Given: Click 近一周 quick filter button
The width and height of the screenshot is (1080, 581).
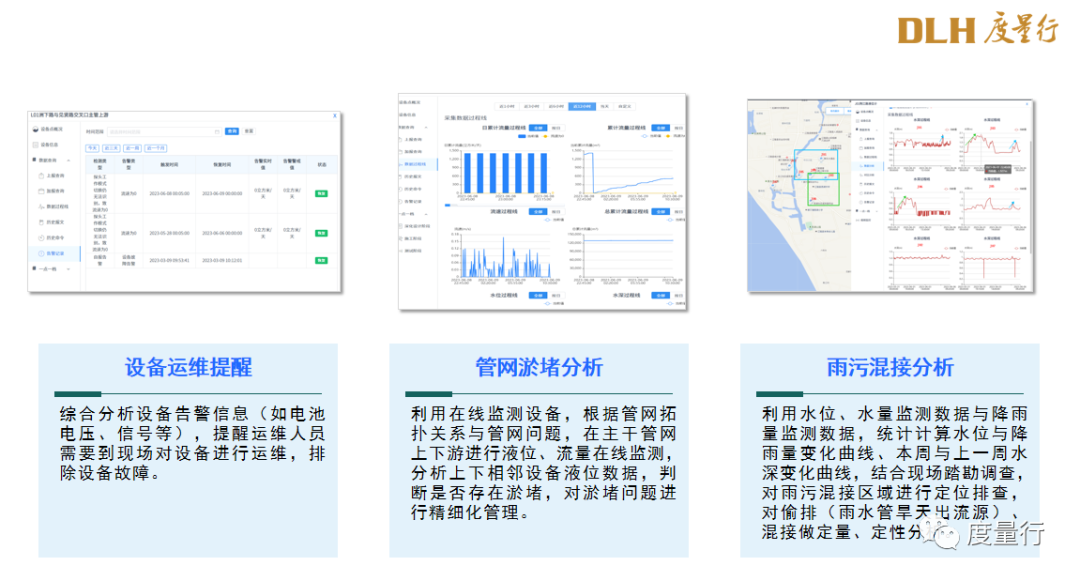Looking at the screenshot, I should [132, 148].
